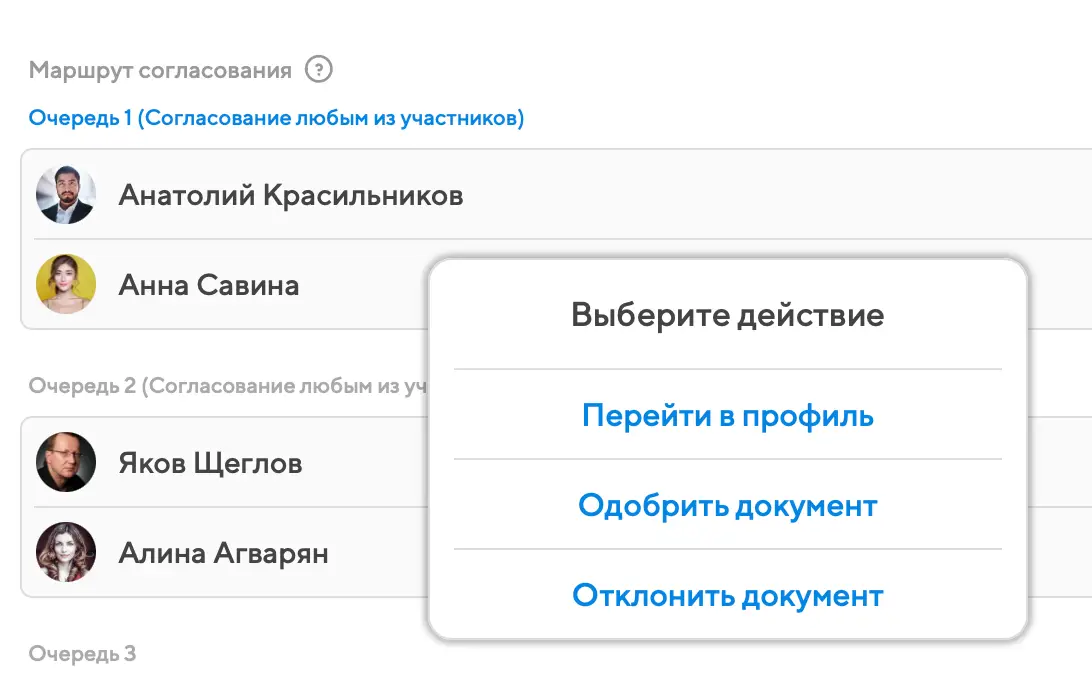
Task: Choose 'Перейти в профиль' from the popup
Action: point(727,415)
